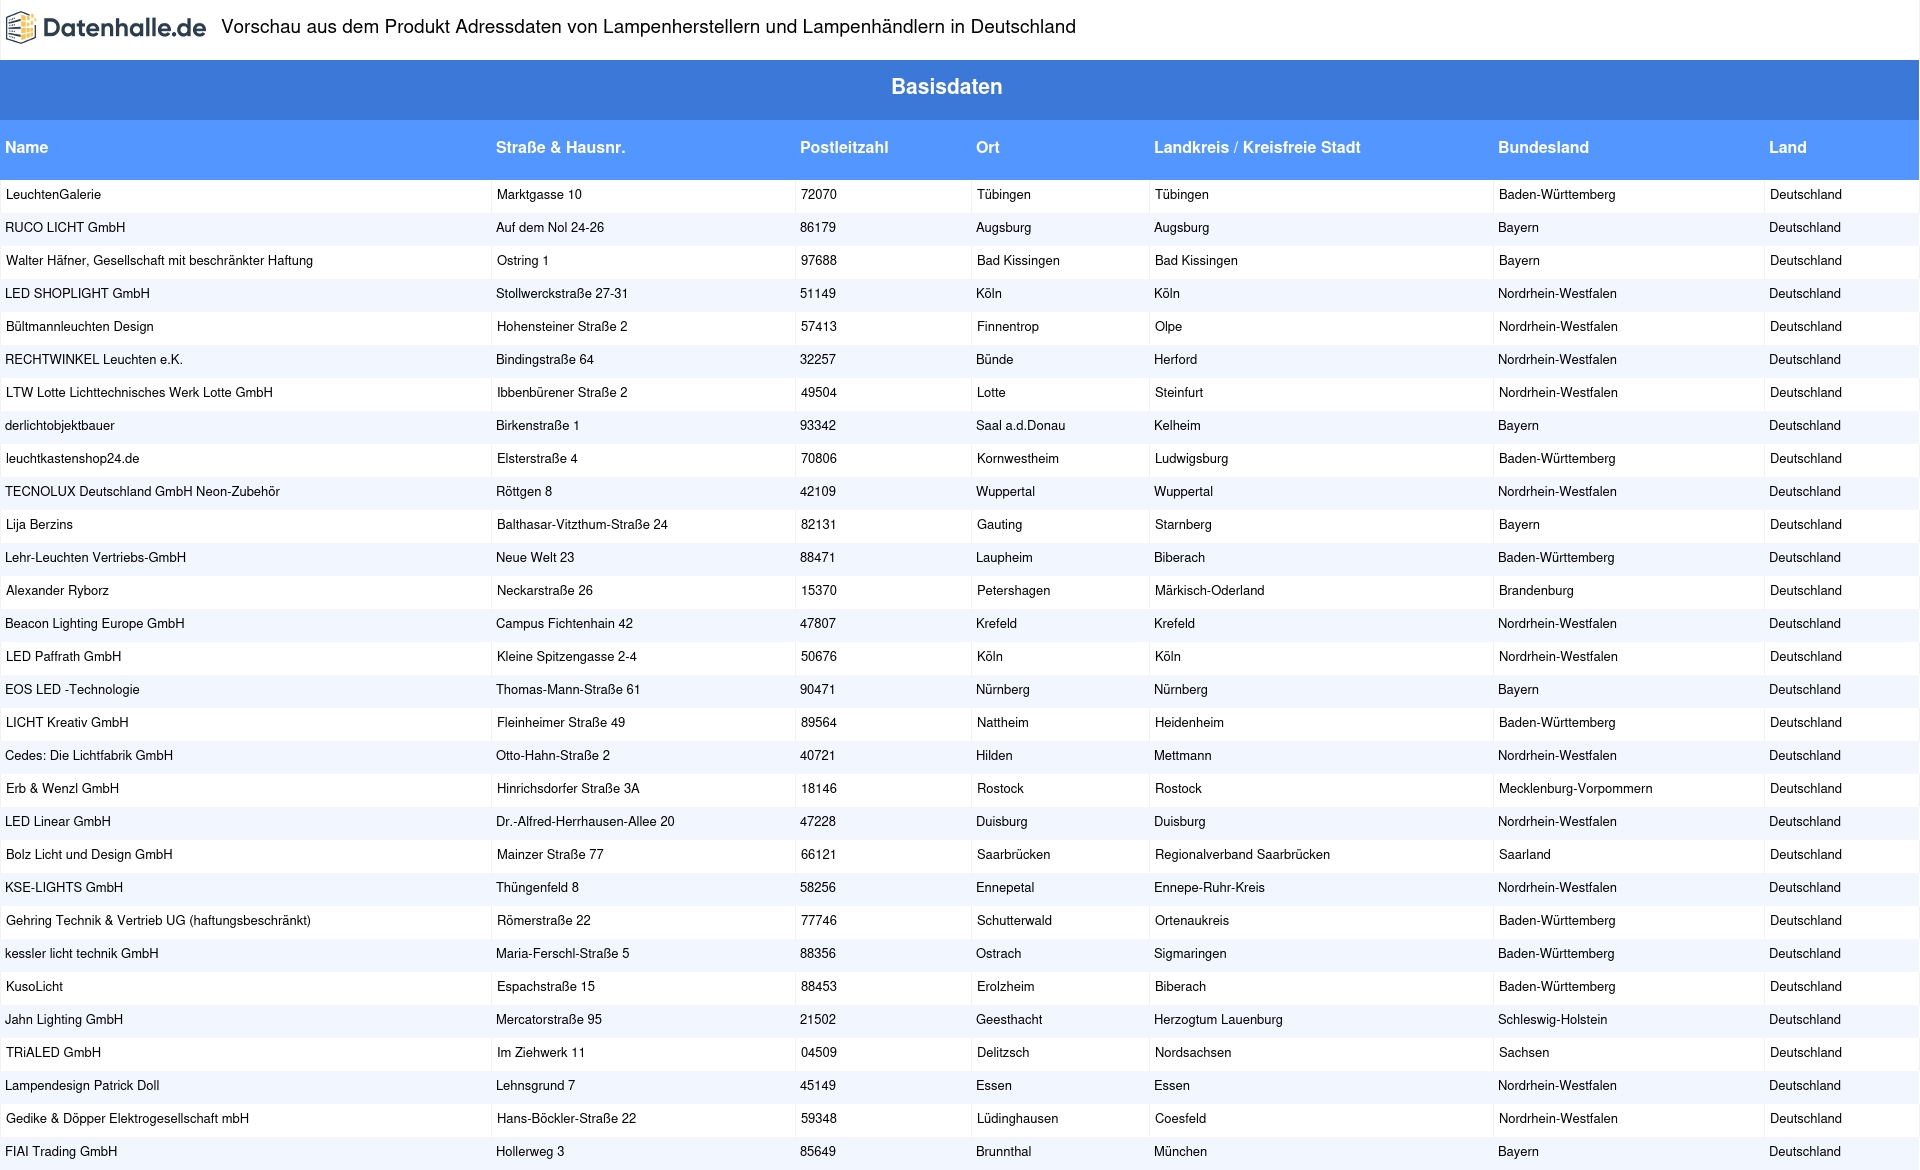Click Gehring Technik & Vertrieb UG entry

[159, 920]
